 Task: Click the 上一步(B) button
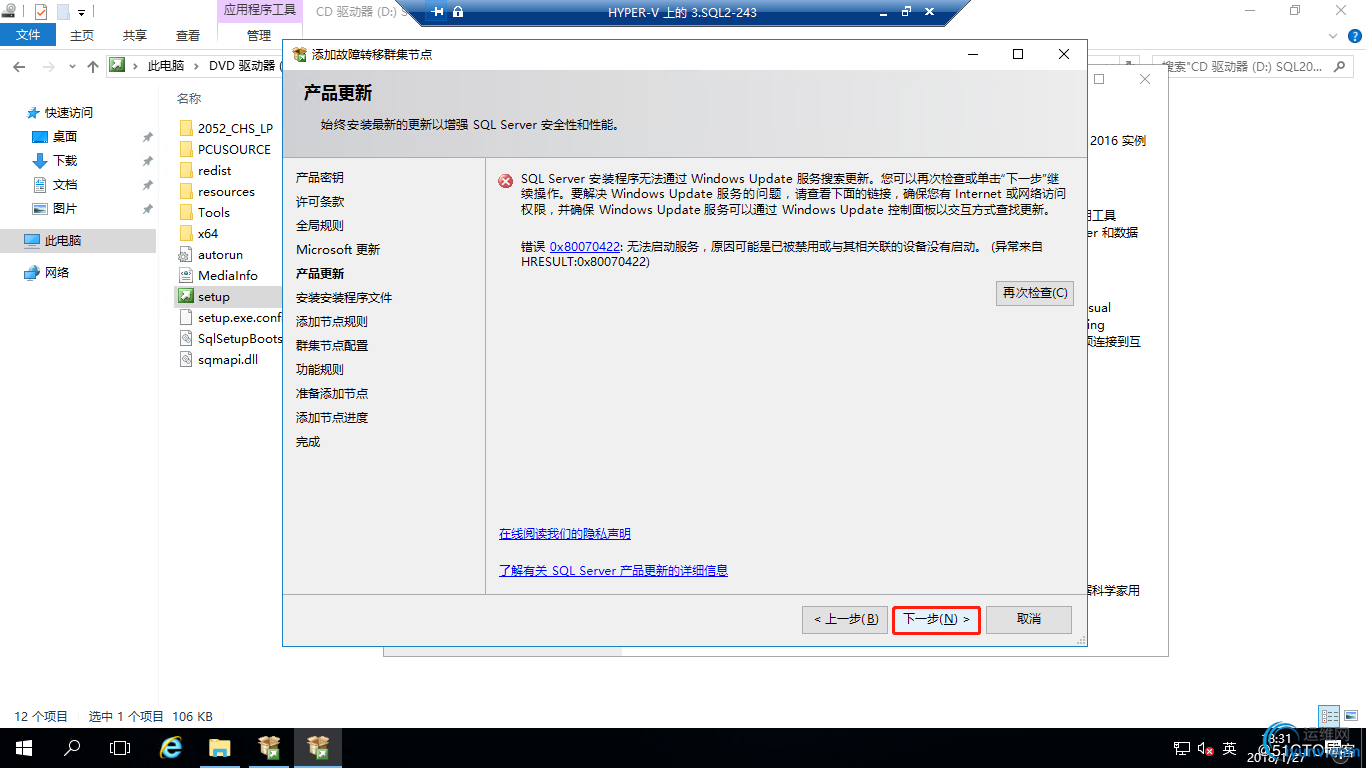pyautogui.click(x=845, y=620)
